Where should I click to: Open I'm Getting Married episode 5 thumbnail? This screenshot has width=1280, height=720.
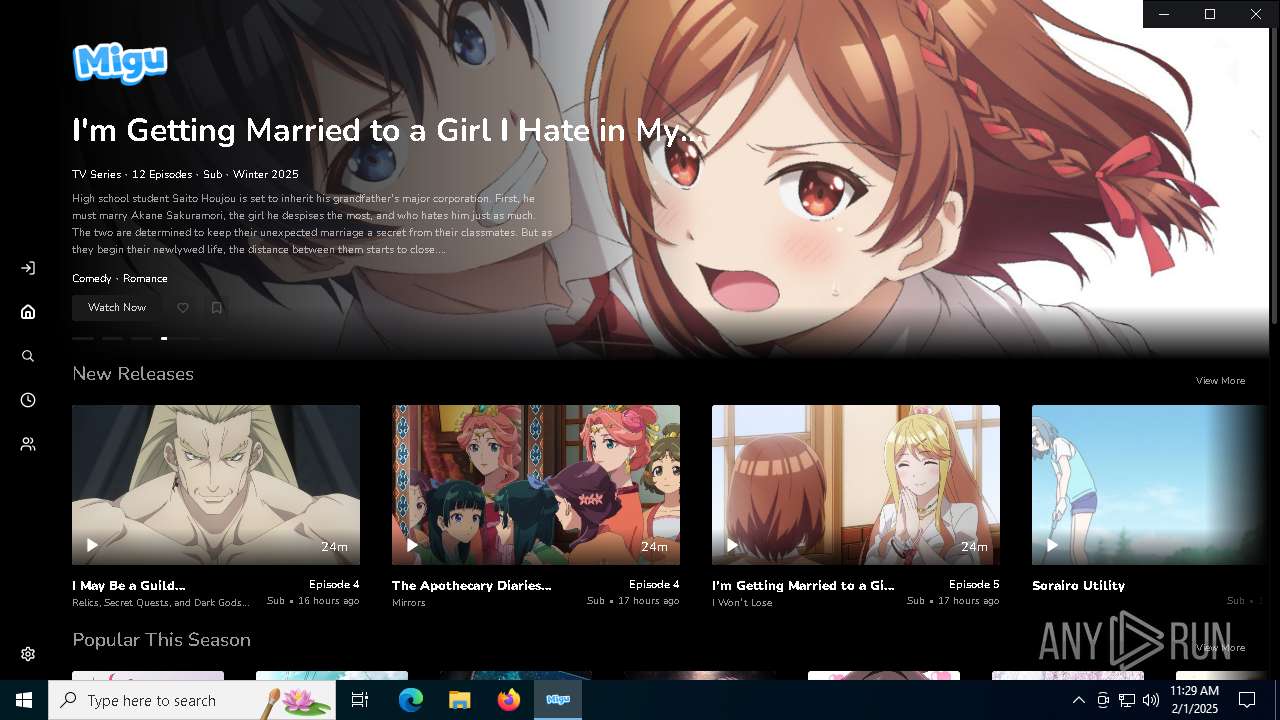pos(856,485)
